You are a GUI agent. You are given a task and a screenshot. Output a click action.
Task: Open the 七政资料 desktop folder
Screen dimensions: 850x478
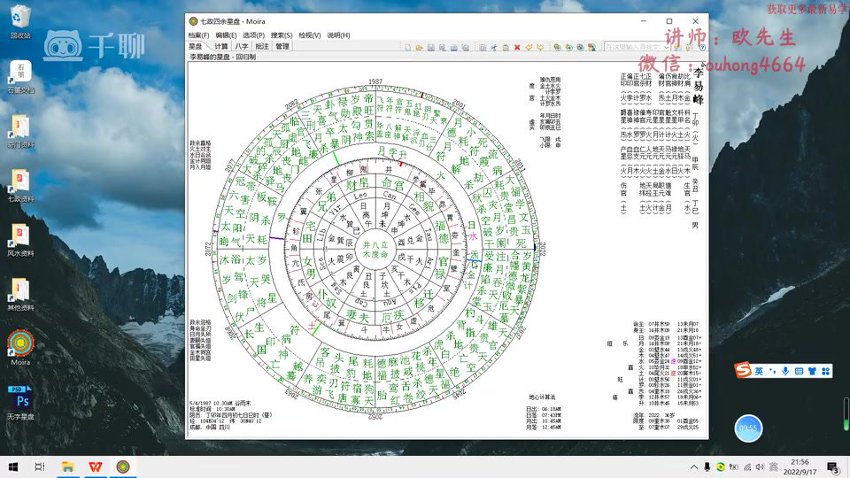[21, 185]
